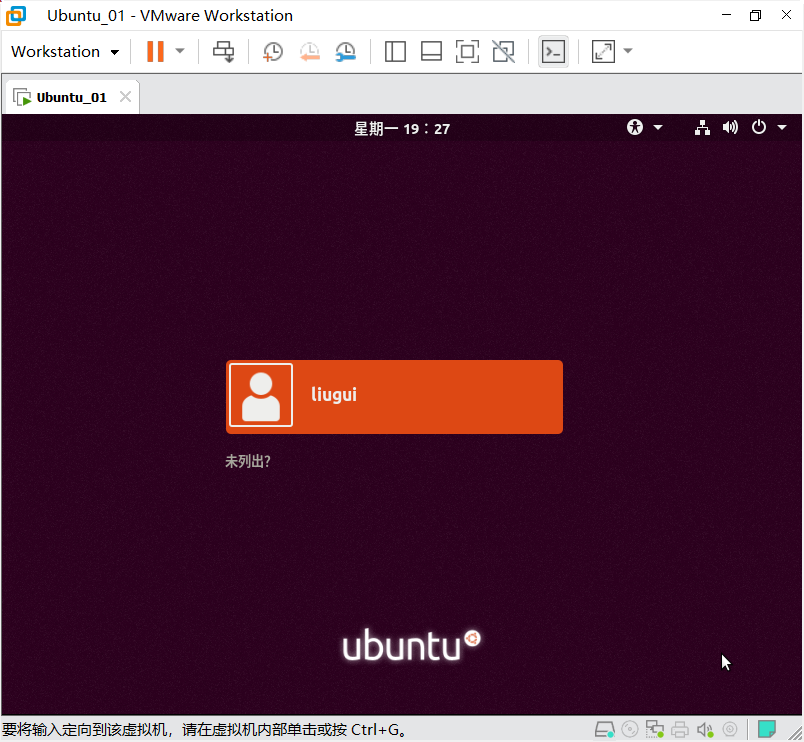Click the hard disk status icon
This screenshot has width=804, height=742.
click(x=605, y=729)
